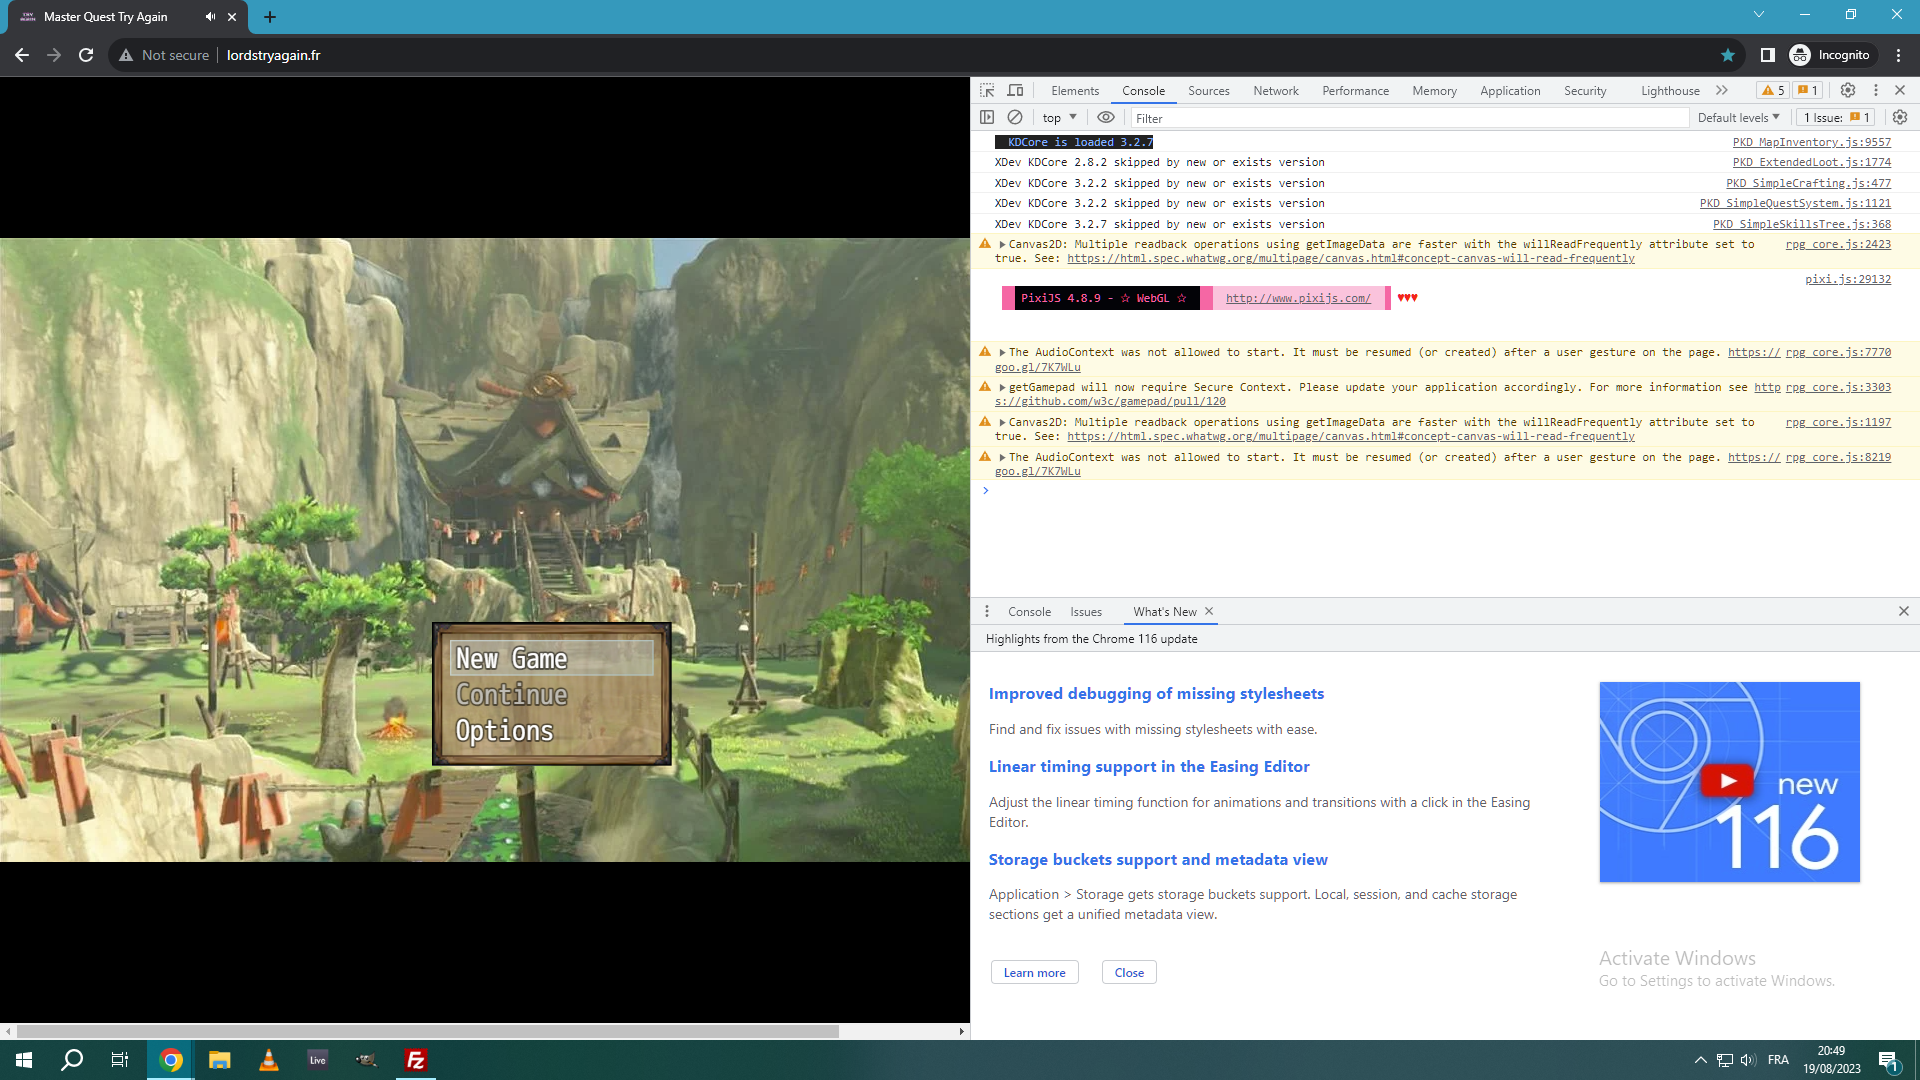Open DevTools main settings gear
This screenshot has height=1080, width=1920.
coord(1848,90)
